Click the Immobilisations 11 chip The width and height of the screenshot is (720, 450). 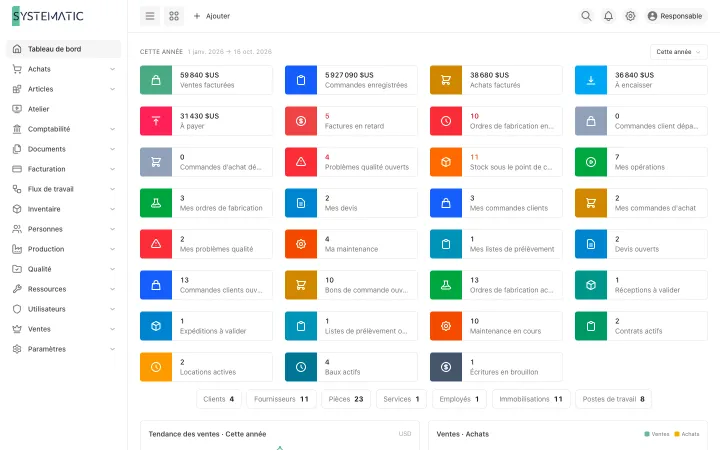(x=531, y=399)
